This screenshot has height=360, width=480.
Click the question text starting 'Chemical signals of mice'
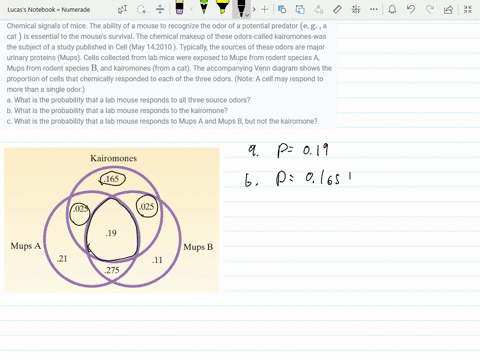(x=169, y=57)
